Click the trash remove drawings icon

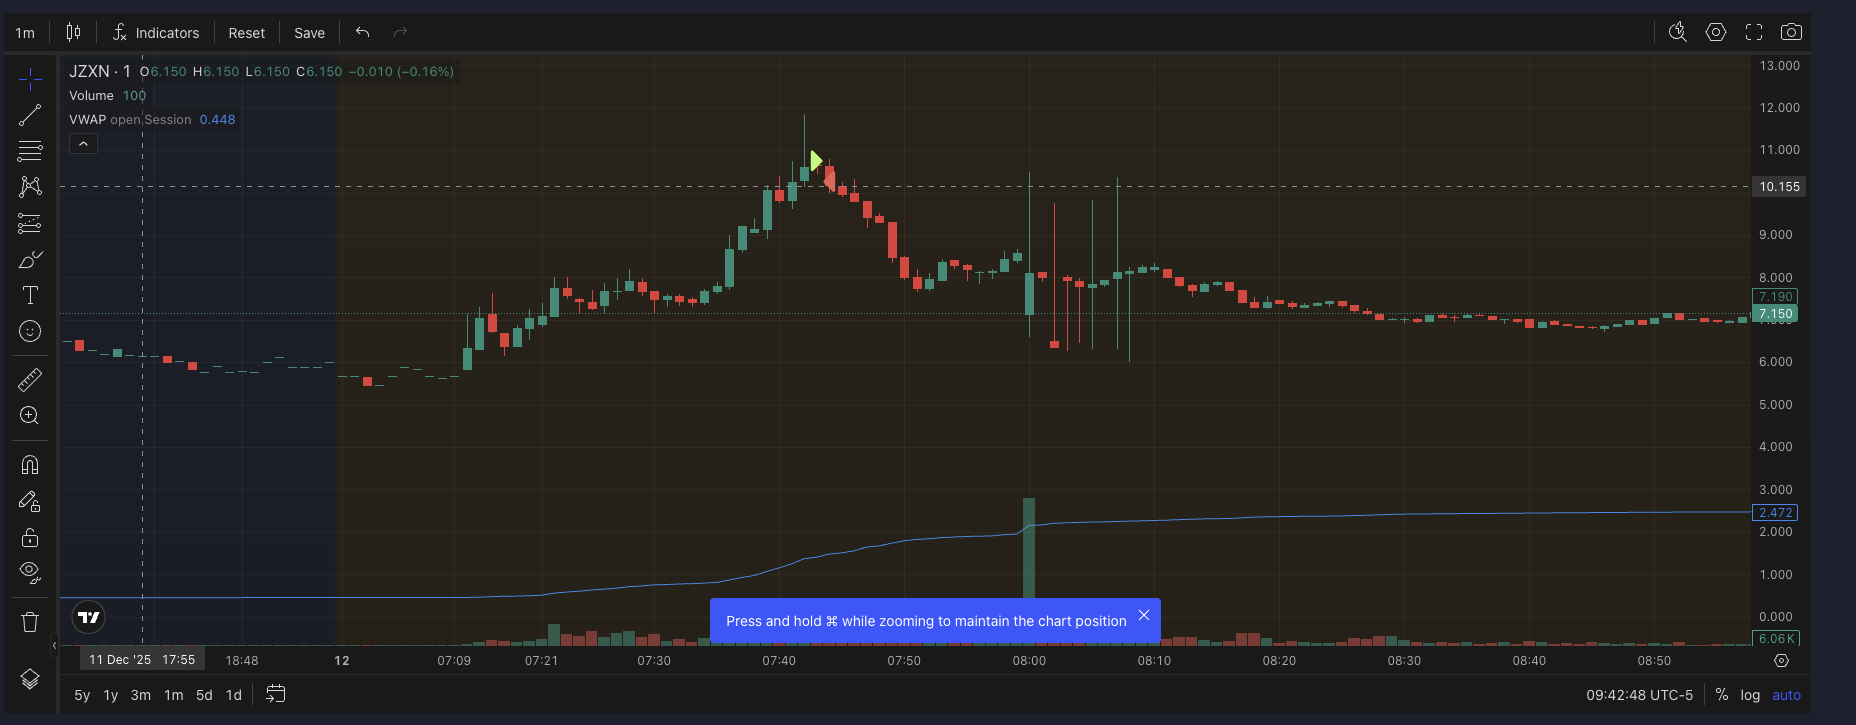30,622
